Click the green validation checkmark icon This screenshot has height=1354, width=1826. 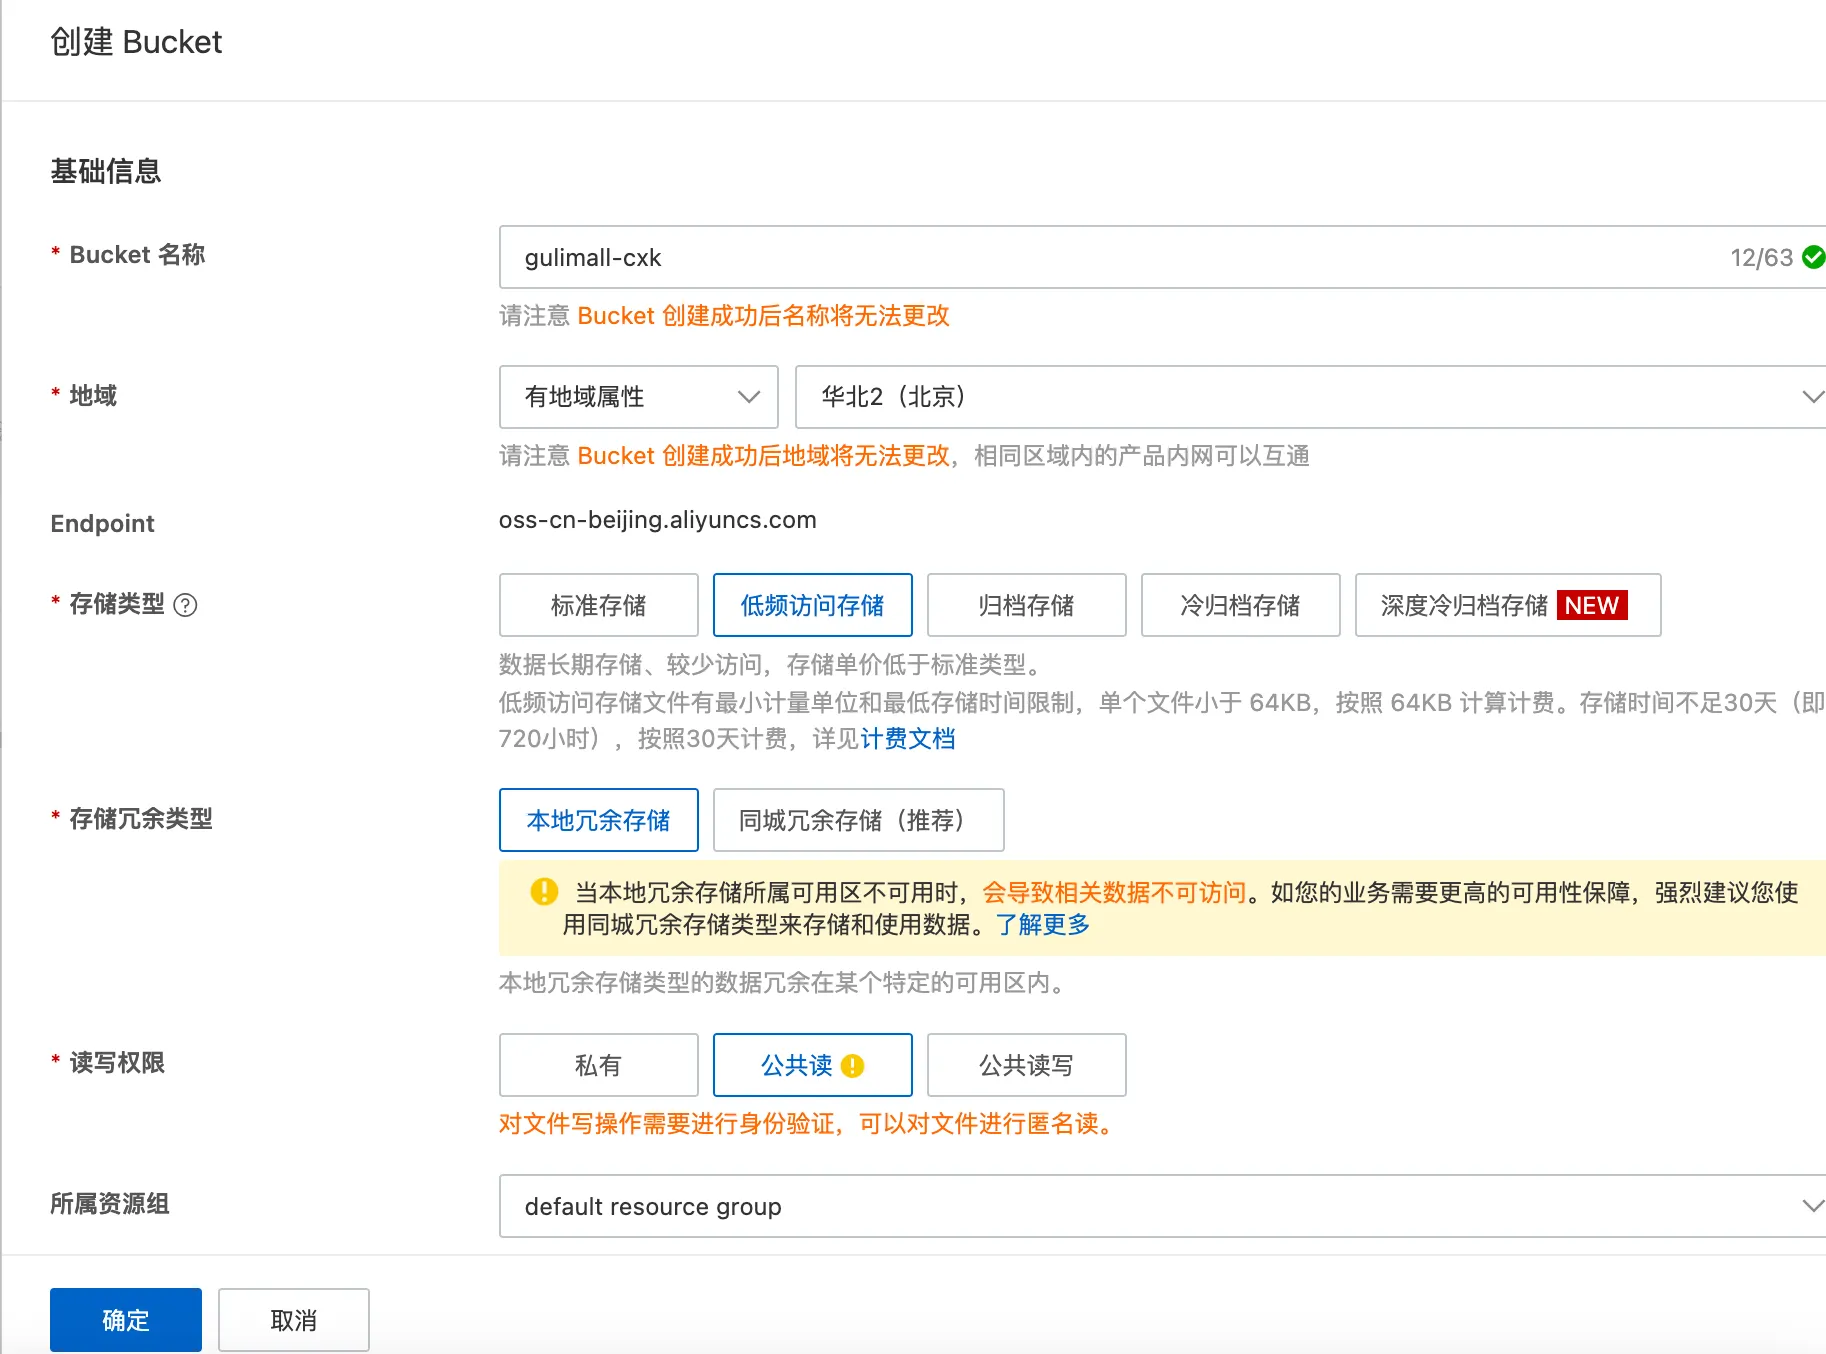point(1813,257)
